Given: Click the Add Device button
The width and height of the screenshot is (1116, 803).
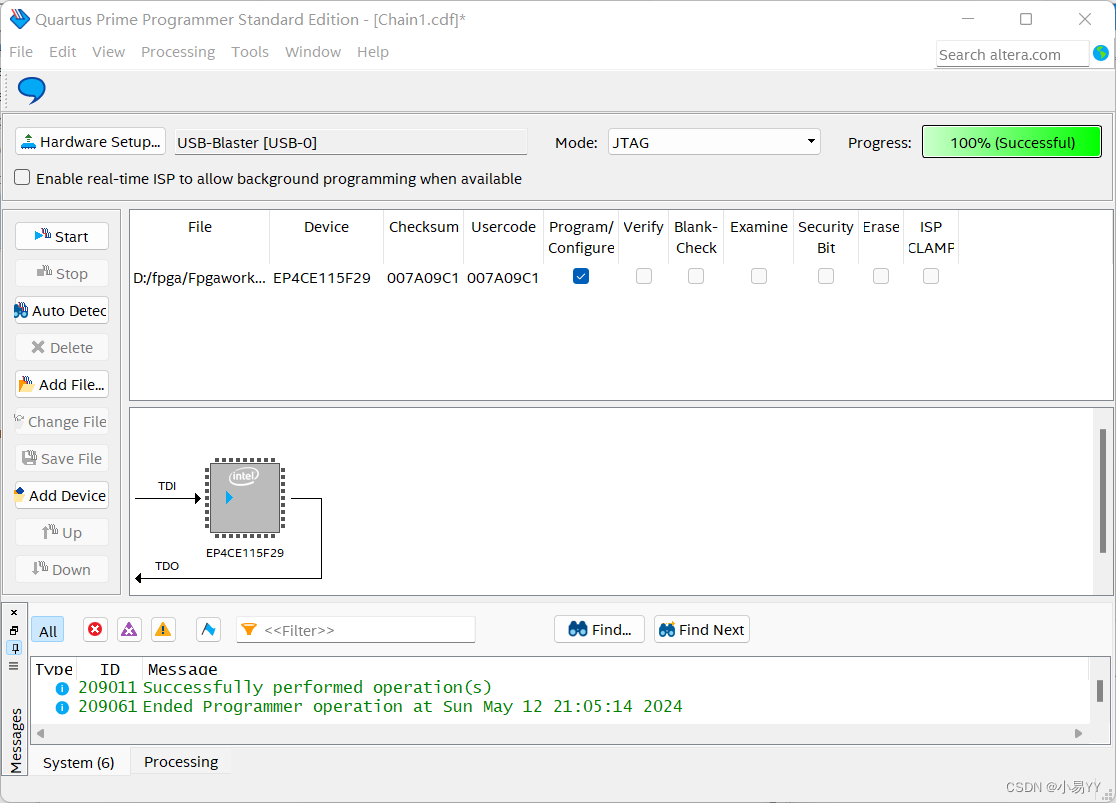Looking at the screenshot, I should point(62,495).
